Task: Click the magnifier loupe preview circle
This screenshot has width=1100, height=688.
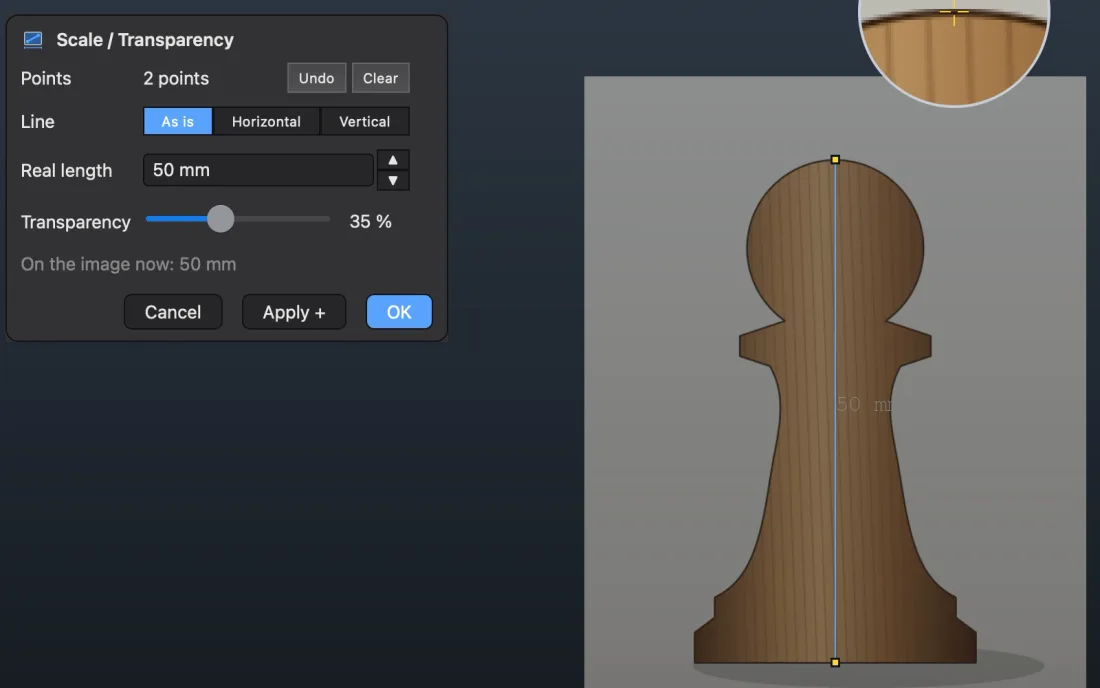Action: 954,49
